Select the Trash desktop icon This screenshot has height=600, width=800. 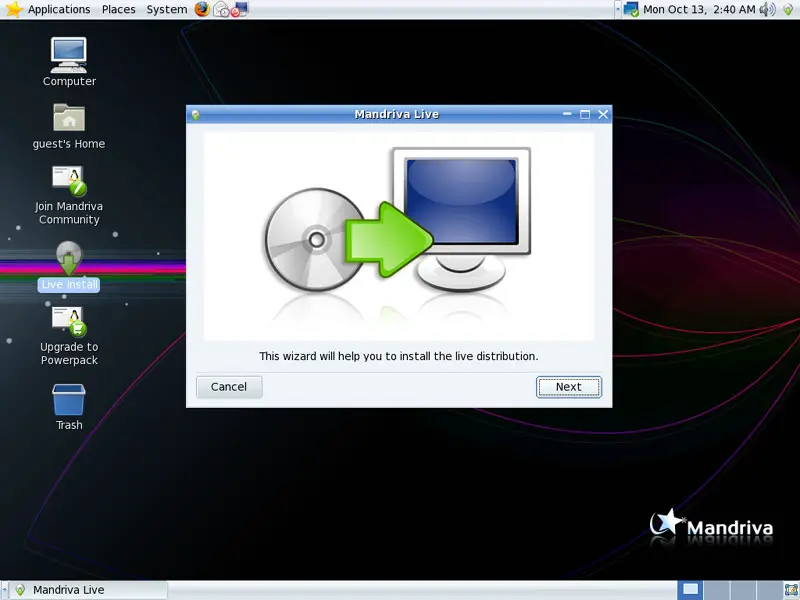[x=69, y=407]
